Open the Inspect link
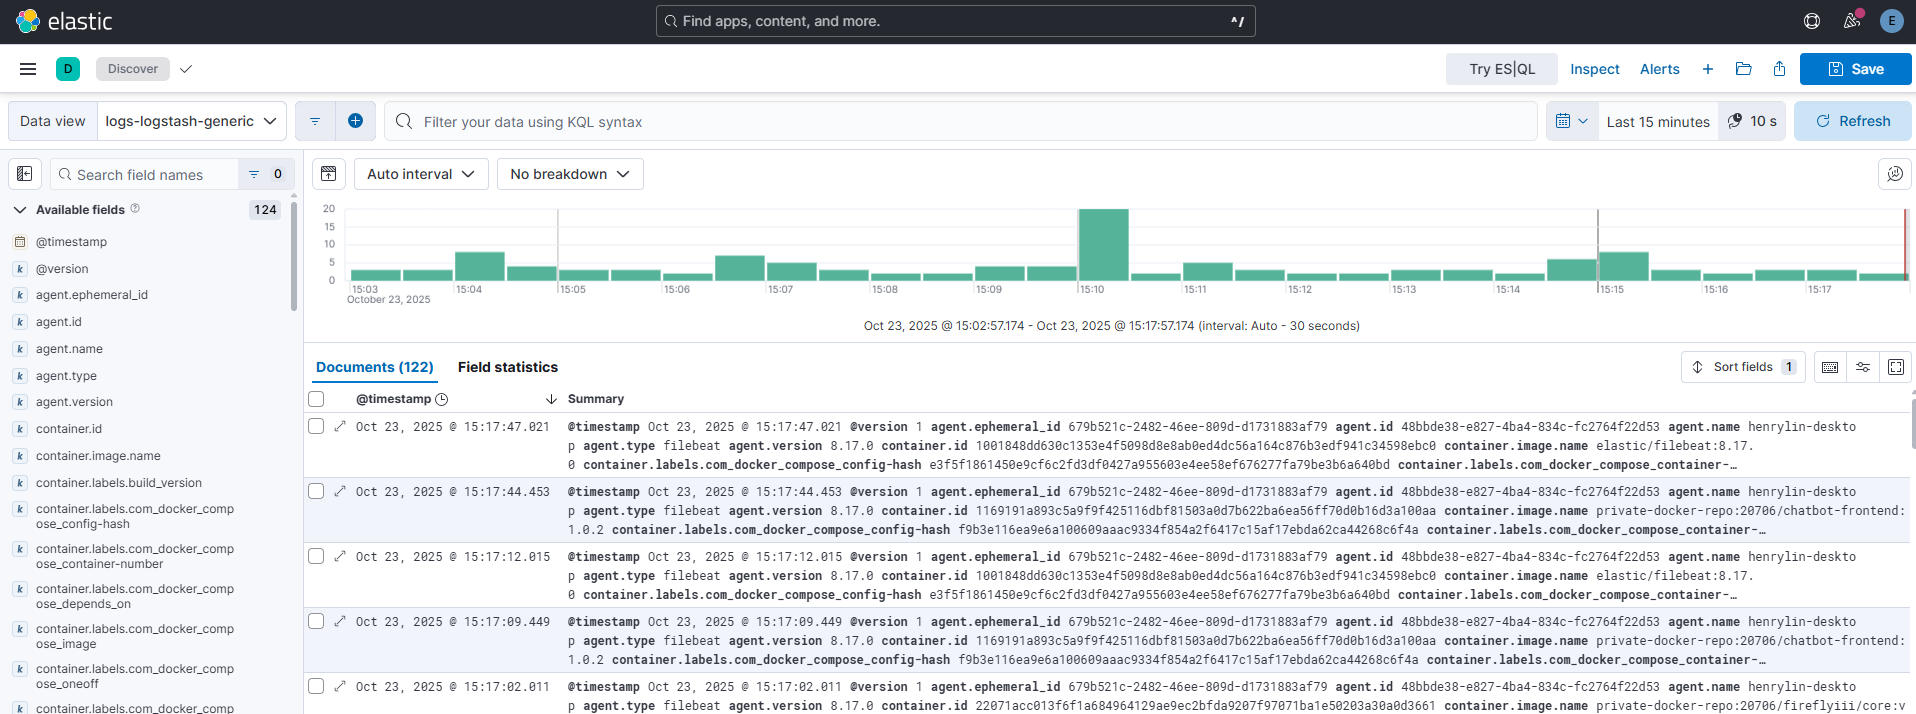The image size is (1916, 714). click(1594, 69)
